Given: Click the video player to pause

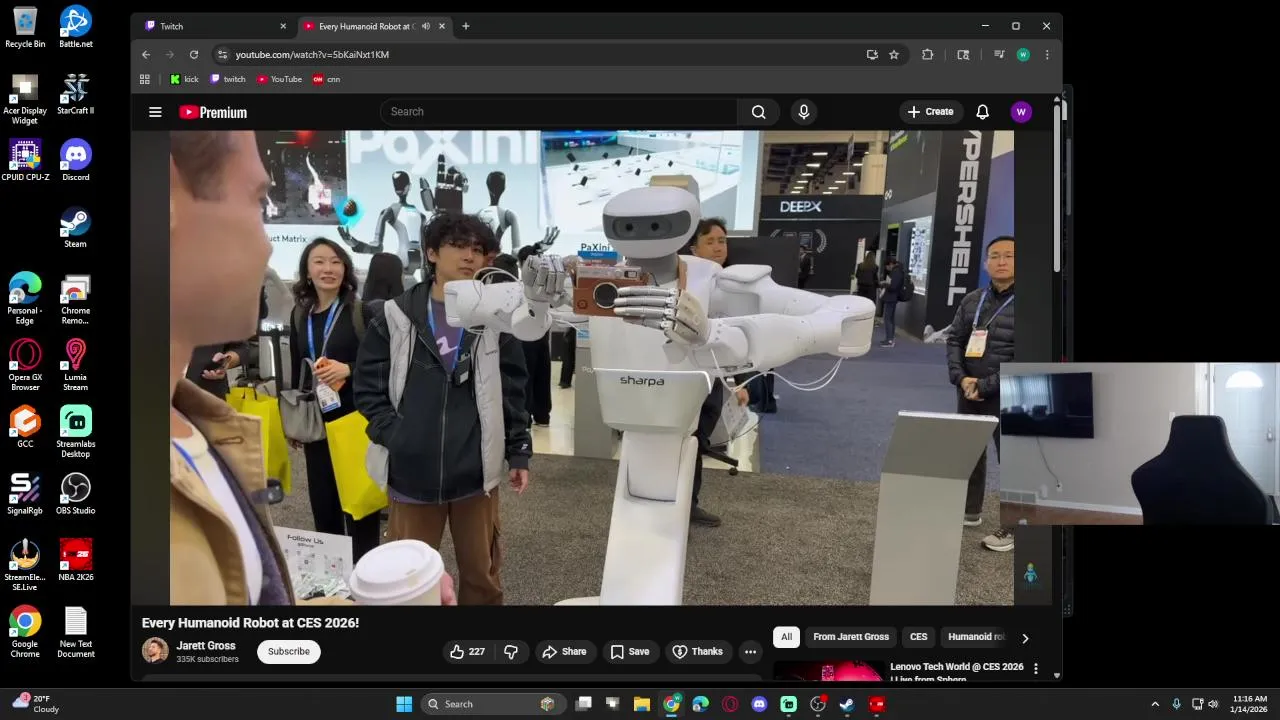Looking at the screenshot, I should pos(591,367).
